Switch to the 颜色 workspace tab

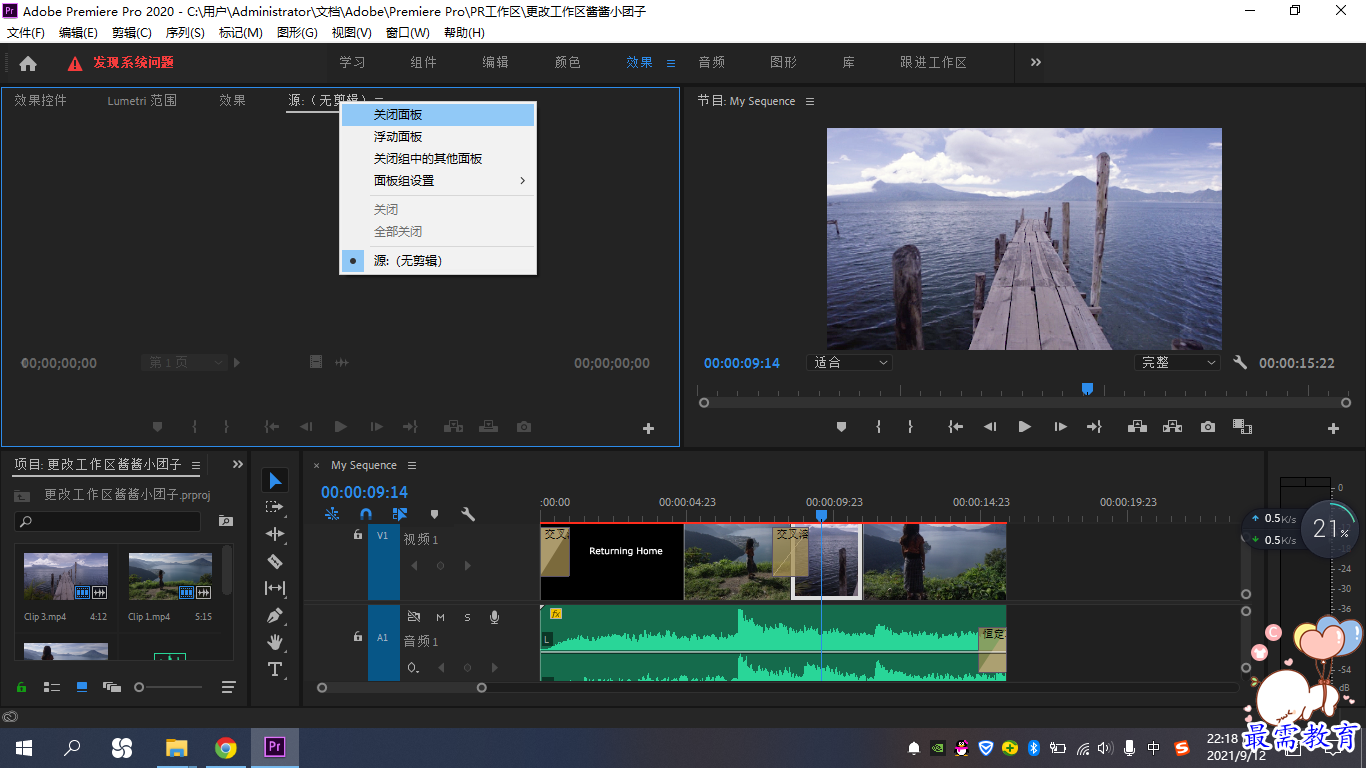(x=567, y=62)
